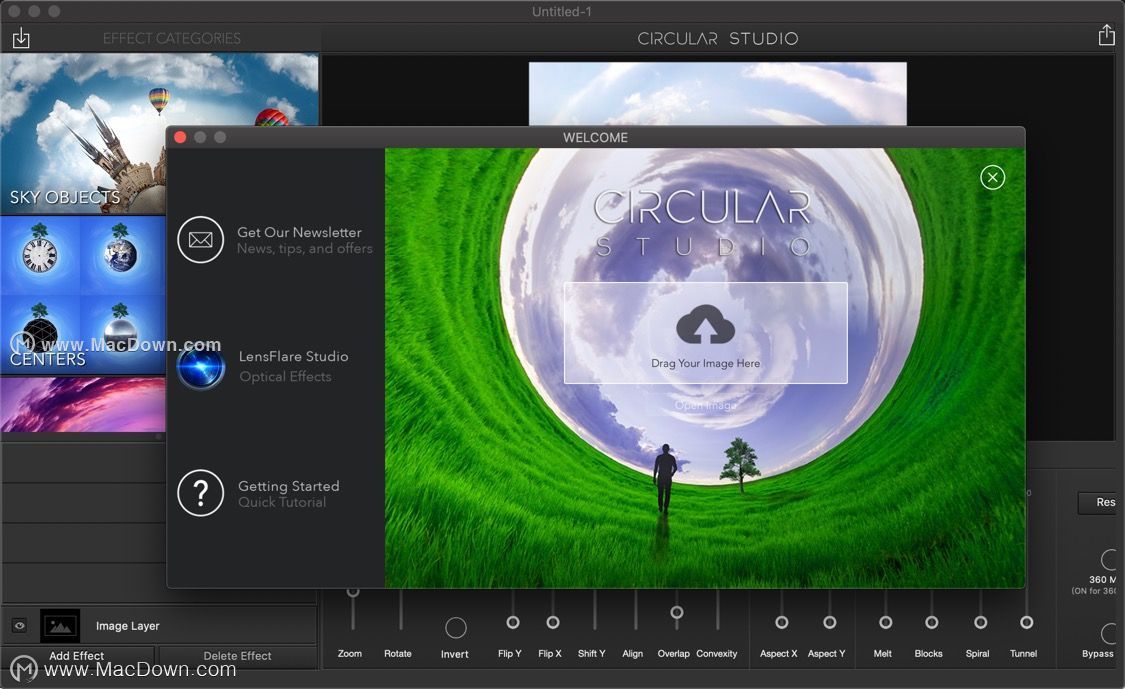The width and height of the screenshot is (1125, 689).
Task: Click the Delete Effect button
Action: point(237,656)
